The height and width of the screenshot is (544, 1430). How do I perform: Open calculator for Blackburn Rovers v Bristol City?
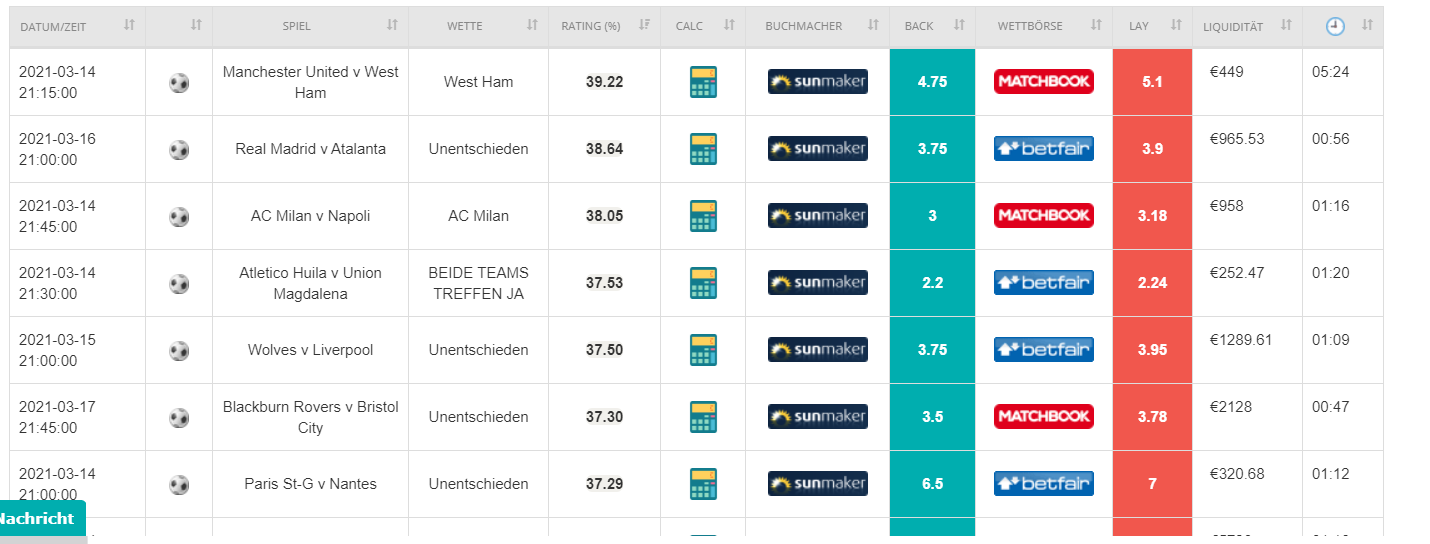coord(703,417)
